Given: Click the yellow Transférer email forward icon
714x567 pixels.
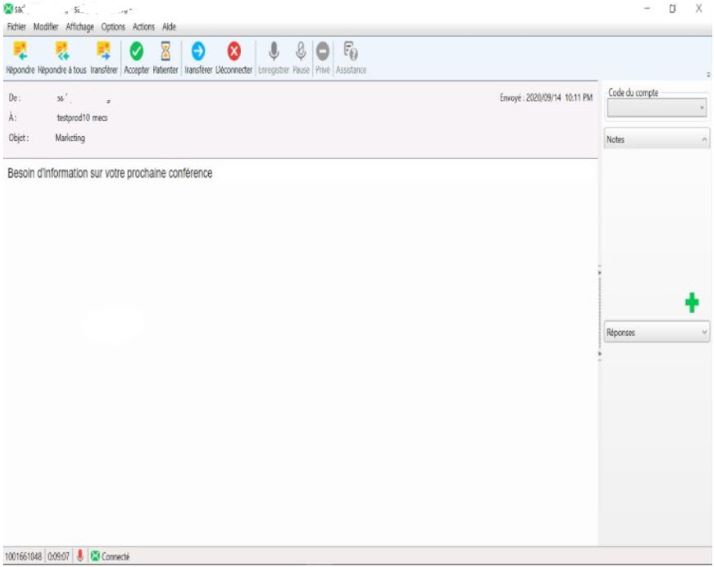Looking at the screenshot, I should pyautogui.click(x=103, y=50).
